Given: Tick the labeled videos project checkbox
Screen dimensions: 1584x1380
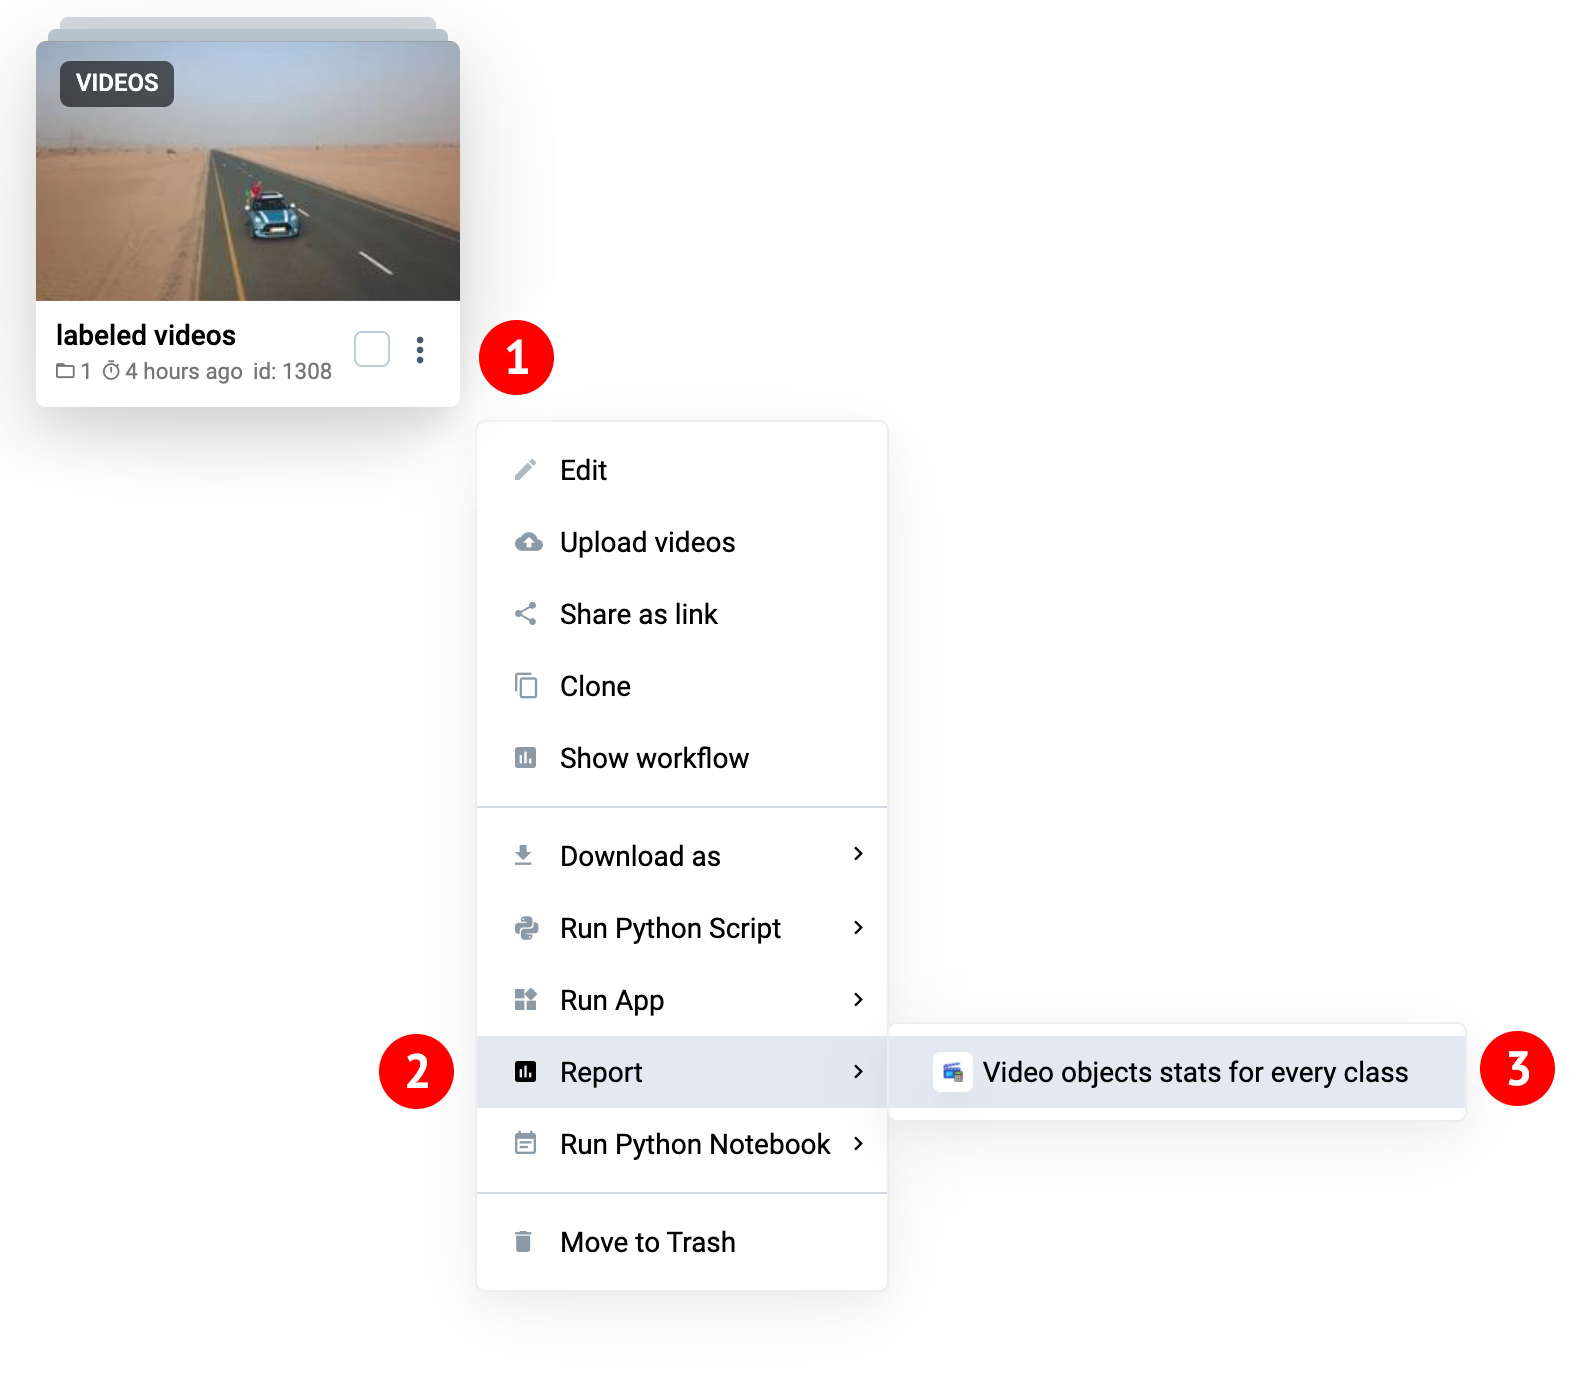Looking at the screenshot, I should (x=372, y=349).
